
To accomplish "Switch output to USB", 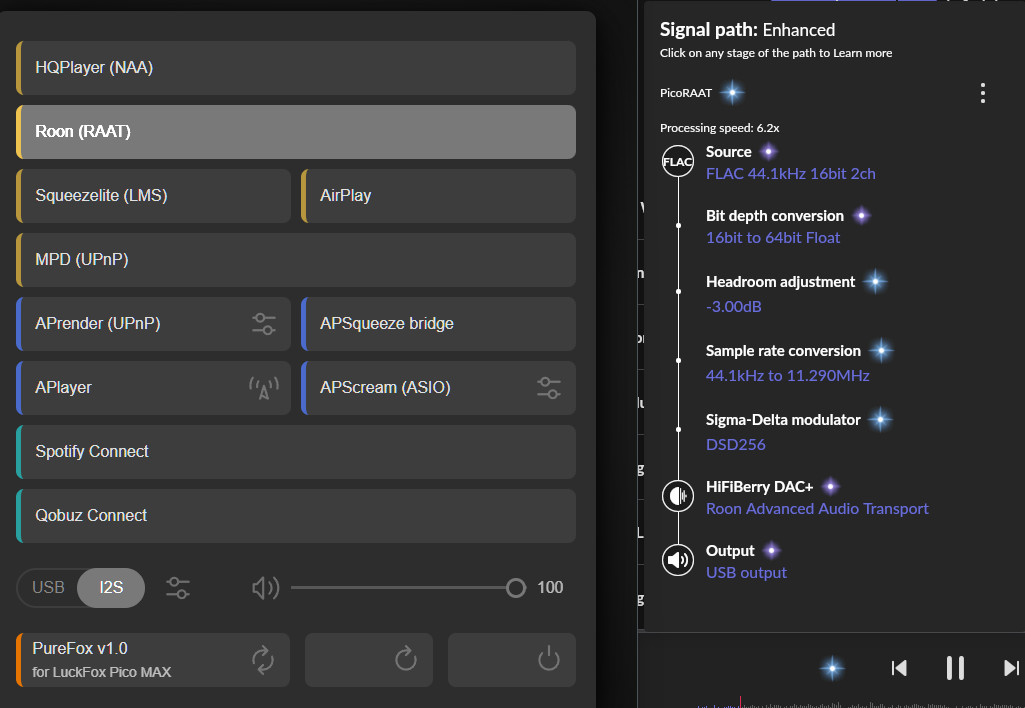I will [x=48, y=588].
